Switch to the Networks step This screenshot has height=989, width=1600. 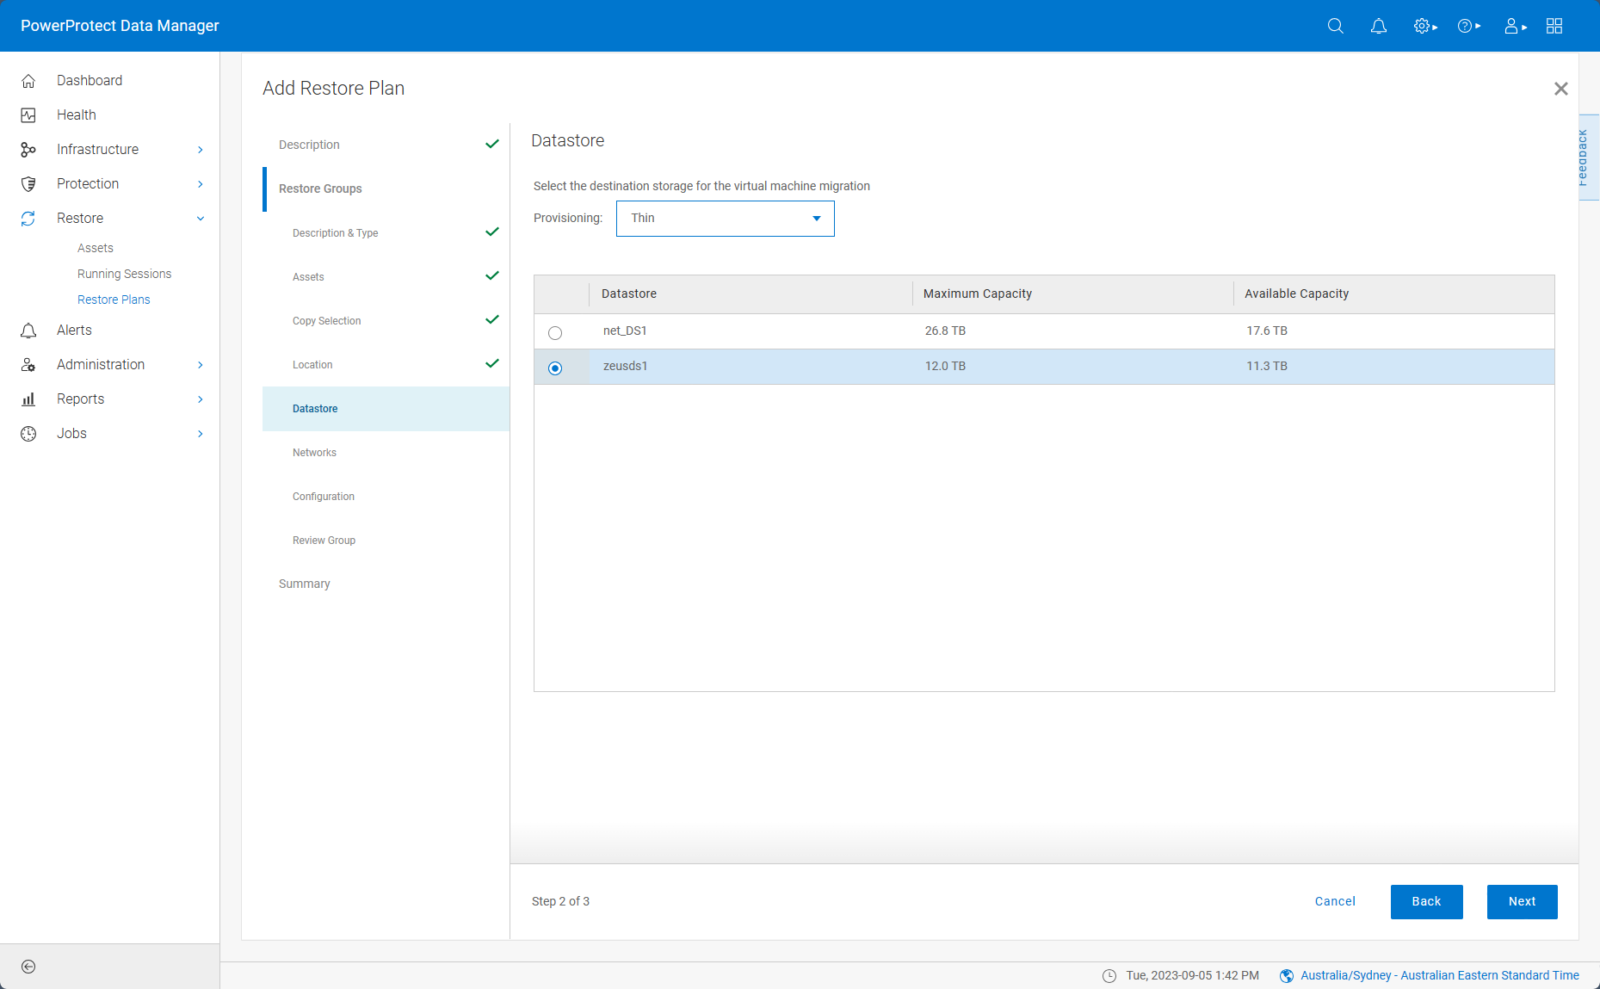pos(314,452)
